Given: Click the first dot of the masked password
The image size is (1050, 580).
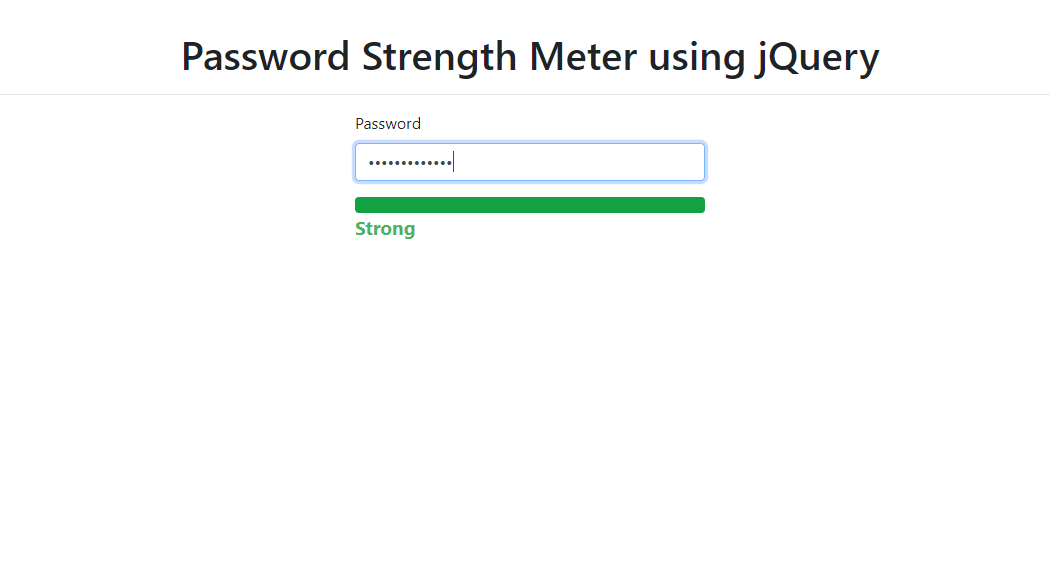Looking at the screenshot, I should click(x=372, y=163).
